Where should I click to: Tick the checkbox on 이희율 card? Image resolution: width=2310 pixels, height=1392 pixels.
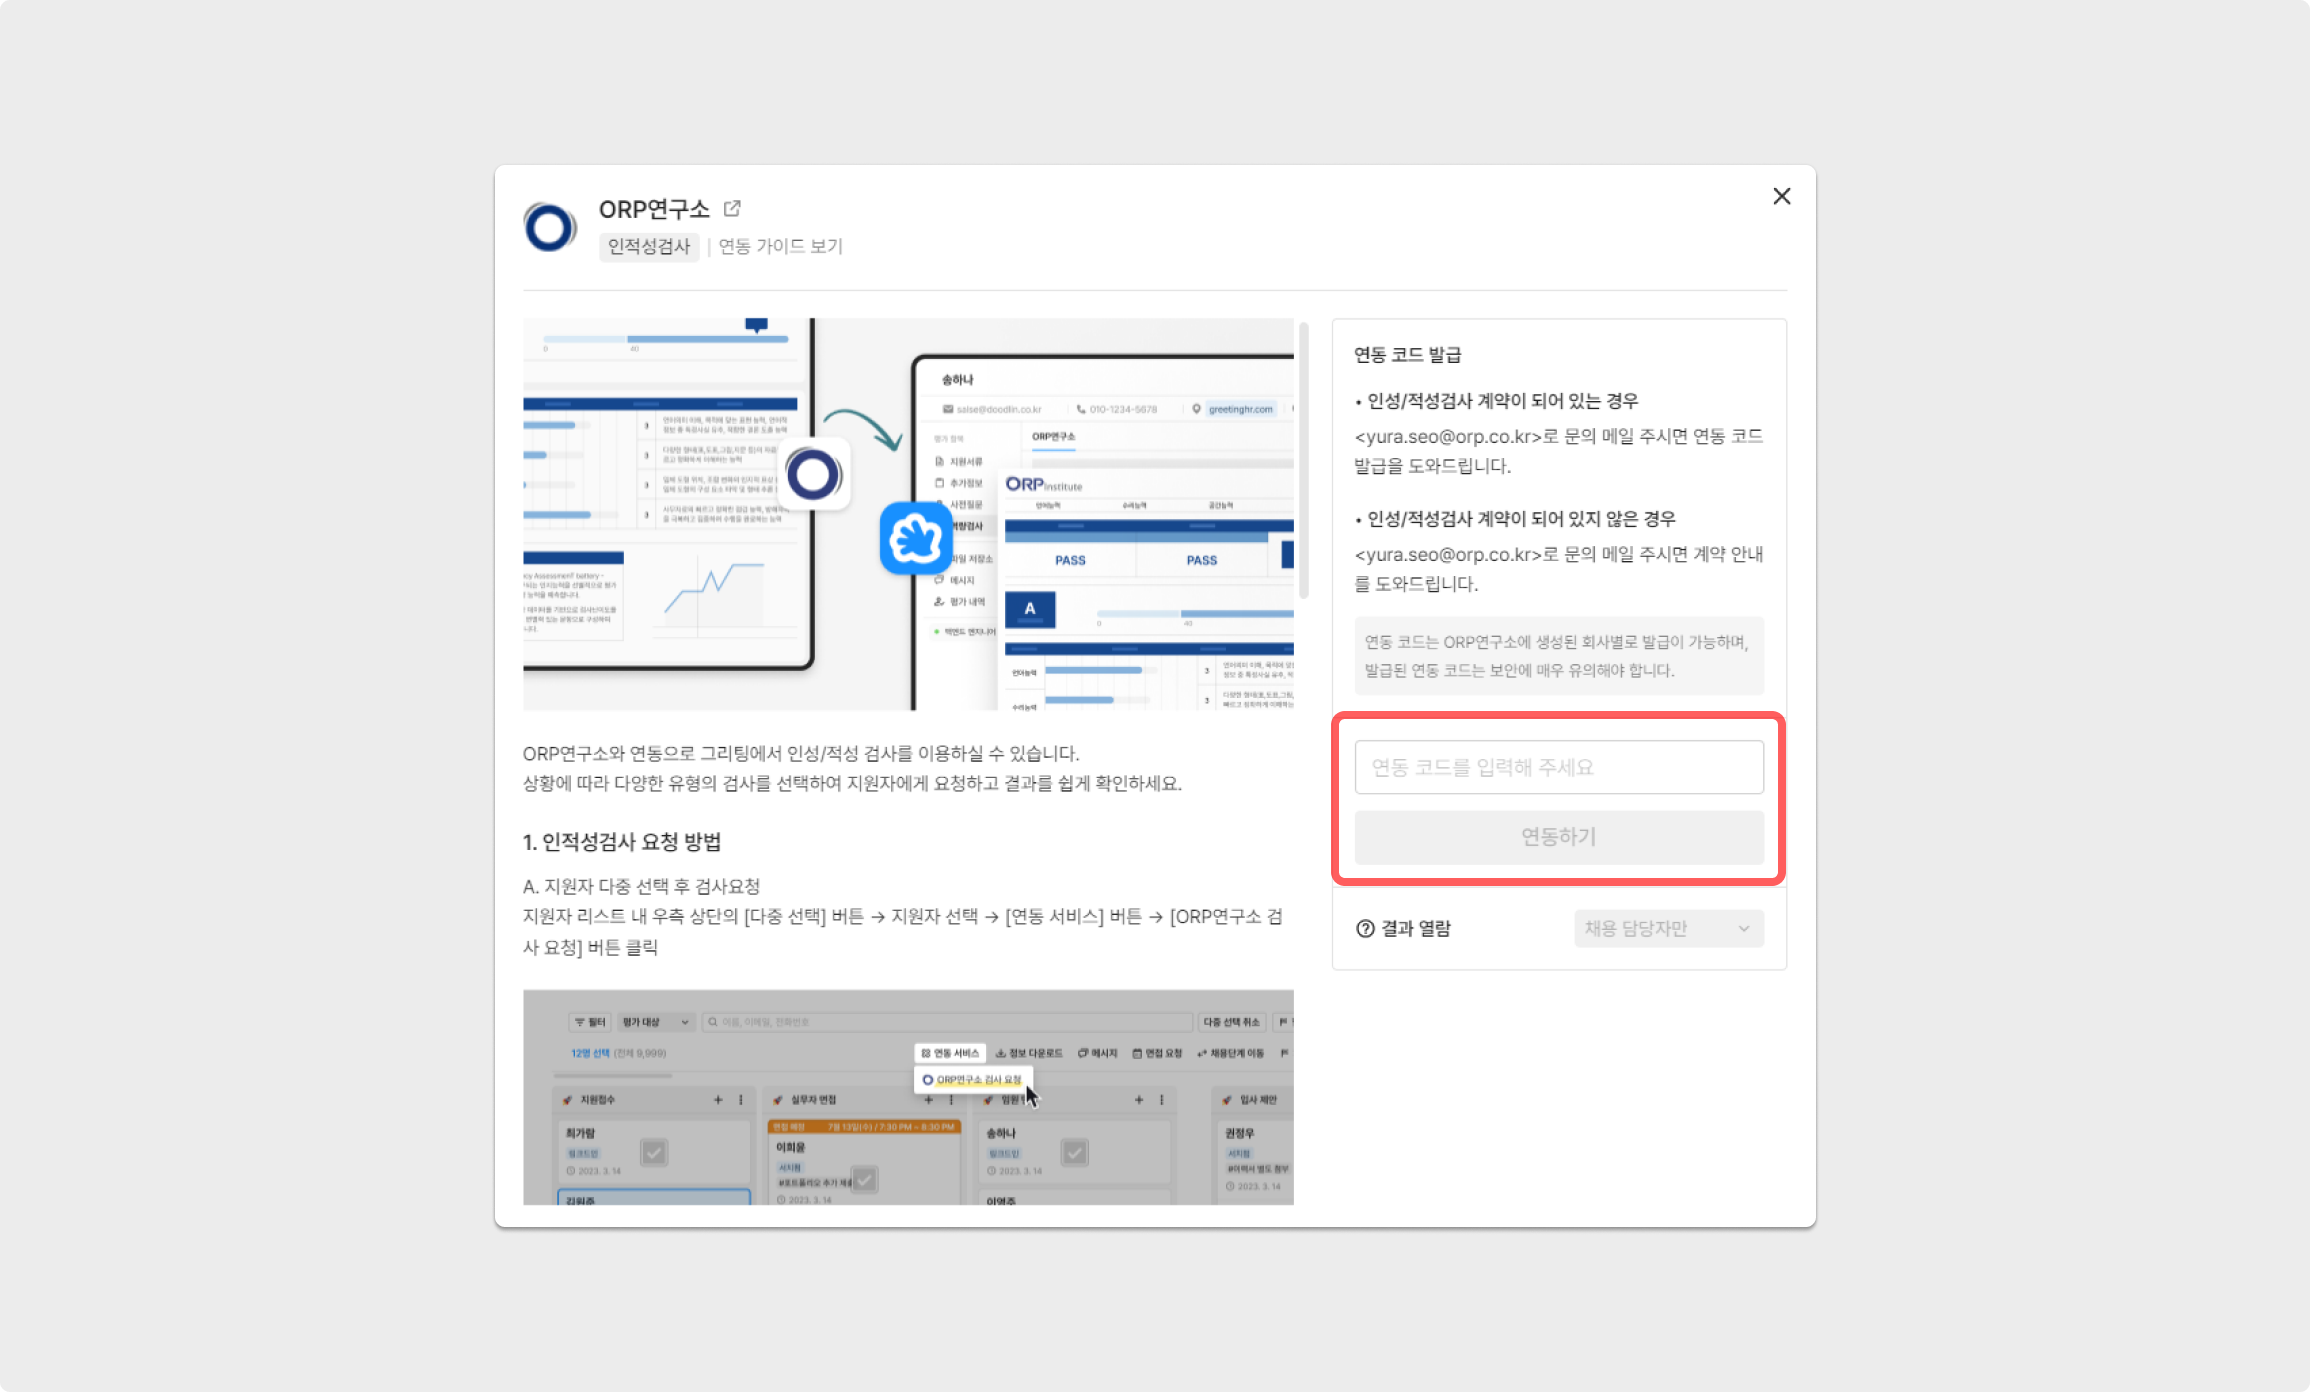(864, 1179)
